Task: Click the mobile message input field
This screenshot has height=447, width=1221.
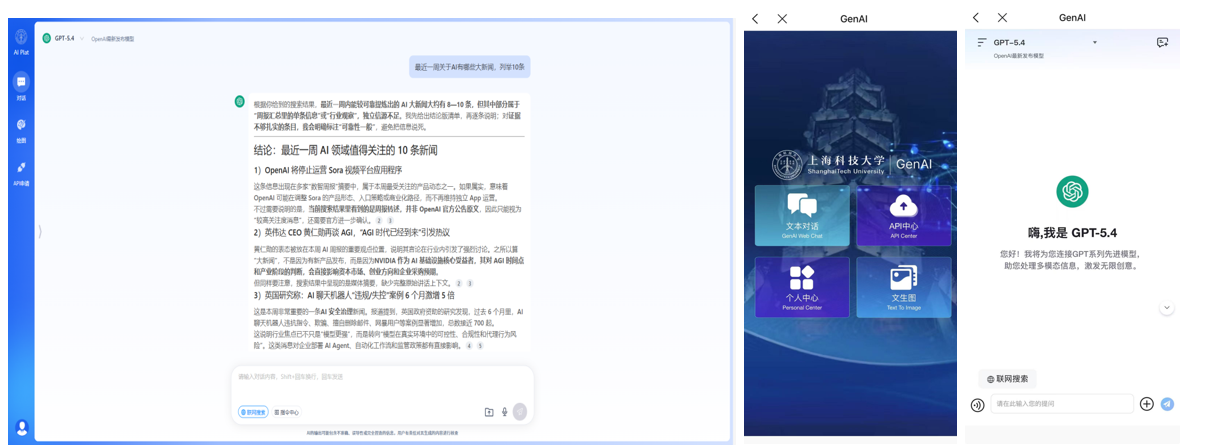Action: [1062, 404]
